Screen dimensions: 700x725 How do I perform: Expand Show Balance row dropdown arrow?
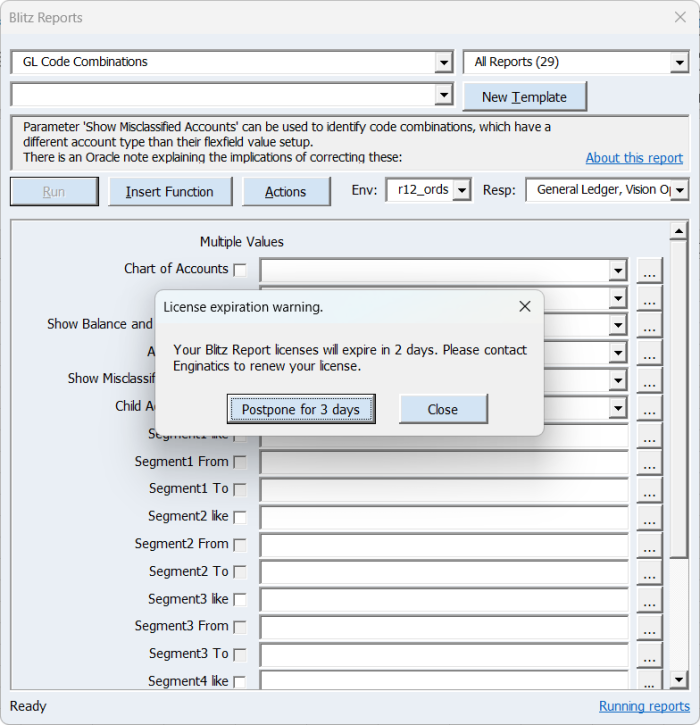tap(618, 325)
